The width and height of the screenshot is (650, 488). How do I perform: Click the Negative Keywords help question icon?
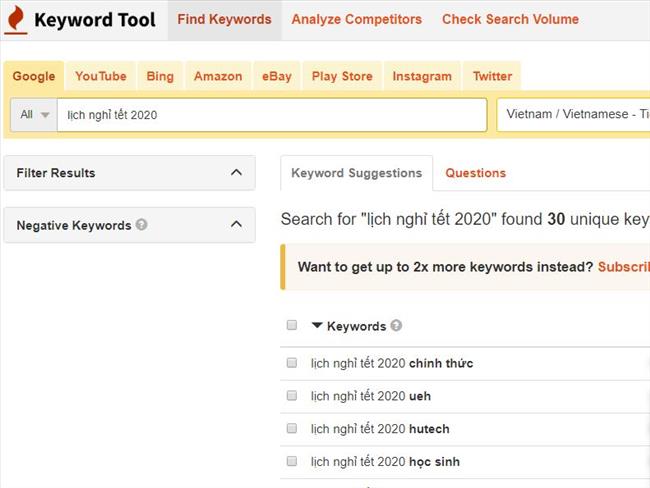pyautogui.click(x=141, y=225)
